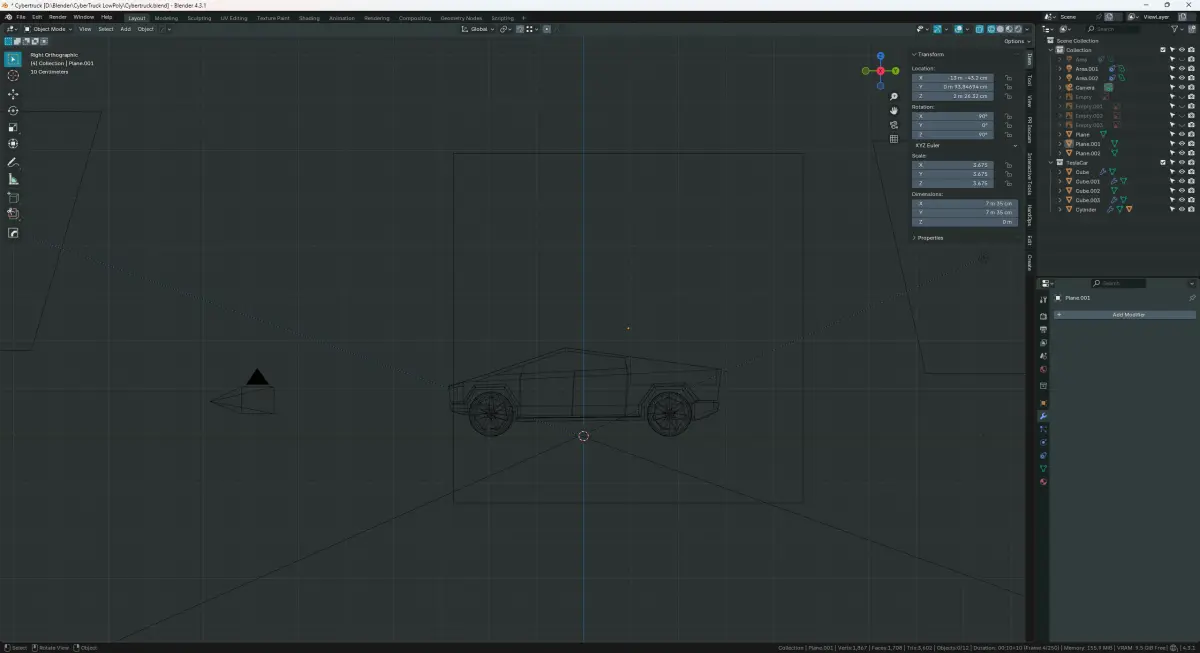The height and width of the screenshot is (653, 1200).
Task: Click the Location X value field
Action: point(953,77)
